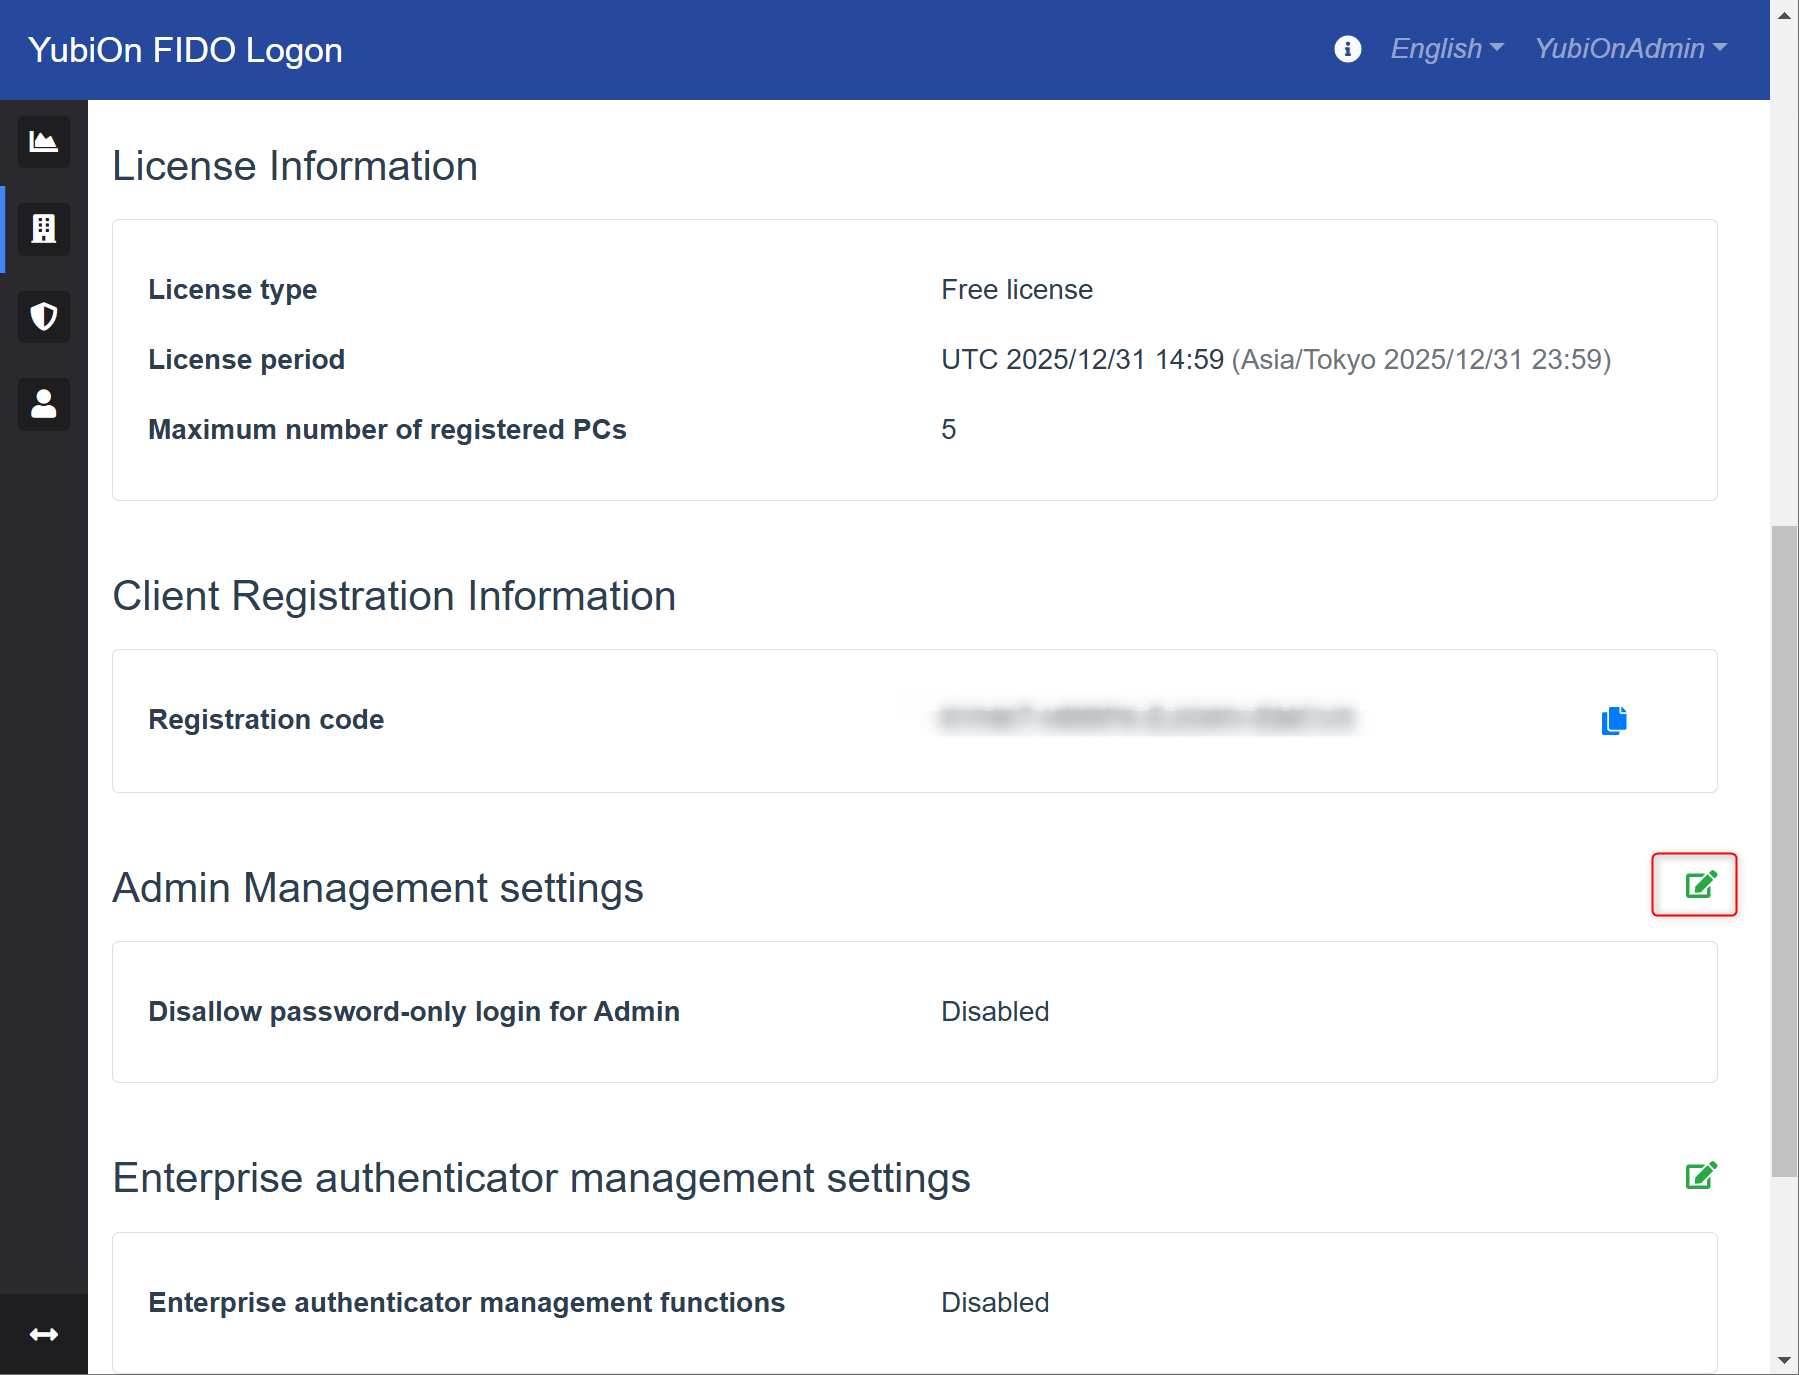Click the vertical scrollbar thumb
1799x1375 pixels.
pyautogui.click(x=1784, y=851)
